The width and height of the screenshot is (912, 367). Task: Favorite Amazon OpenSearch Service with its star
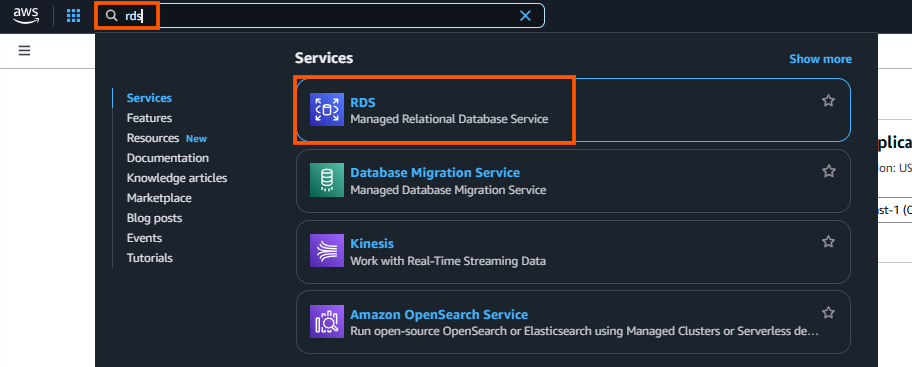point(828,312)
